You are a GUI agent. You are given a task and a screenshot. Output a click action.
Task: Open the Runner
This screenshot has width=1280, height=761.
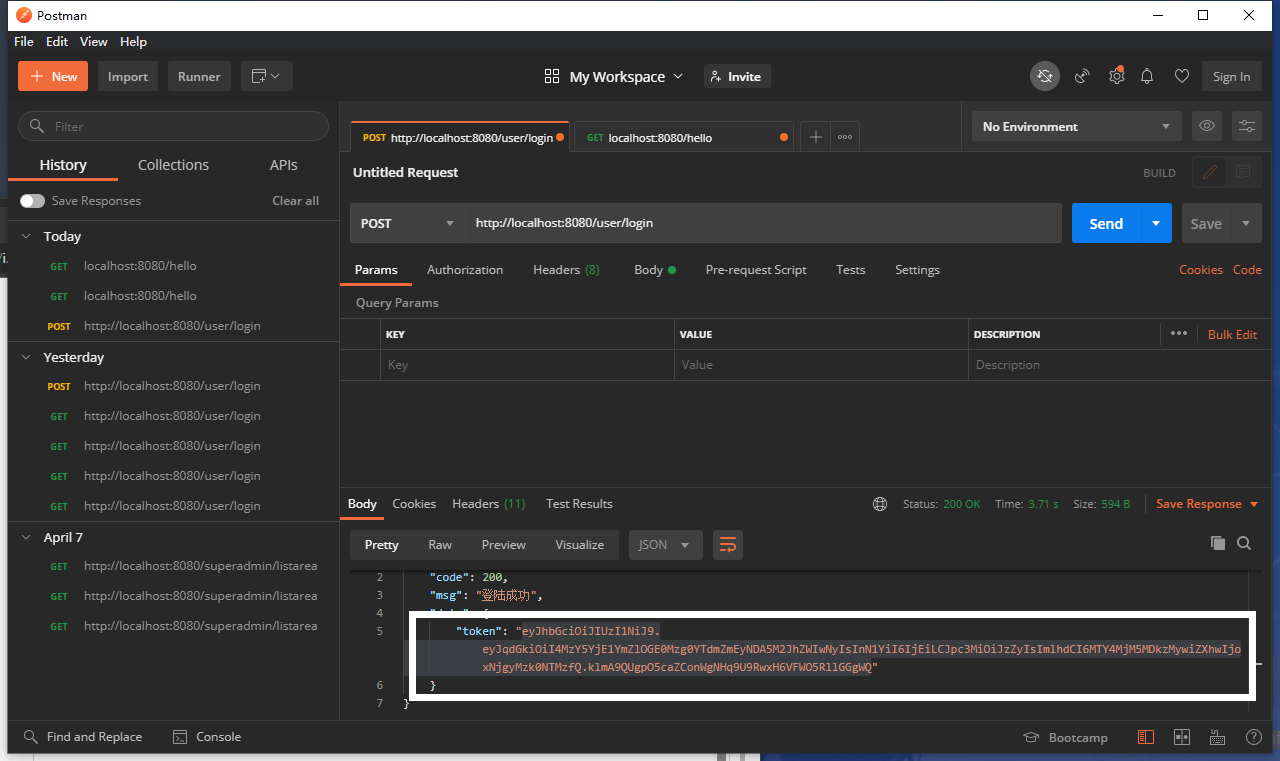point(199,76)
